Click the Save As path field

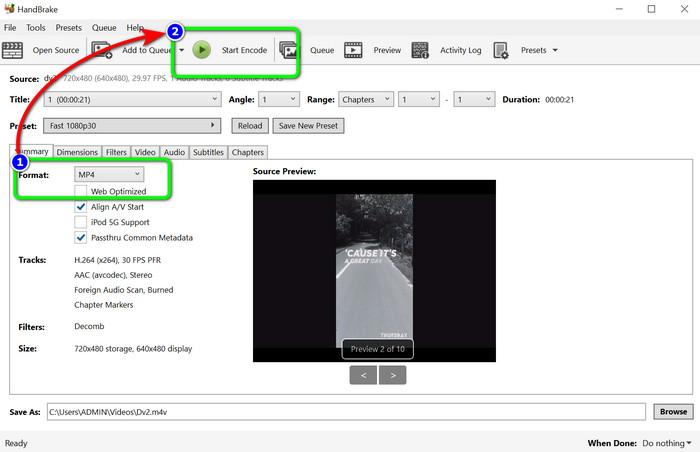[346, 412]
